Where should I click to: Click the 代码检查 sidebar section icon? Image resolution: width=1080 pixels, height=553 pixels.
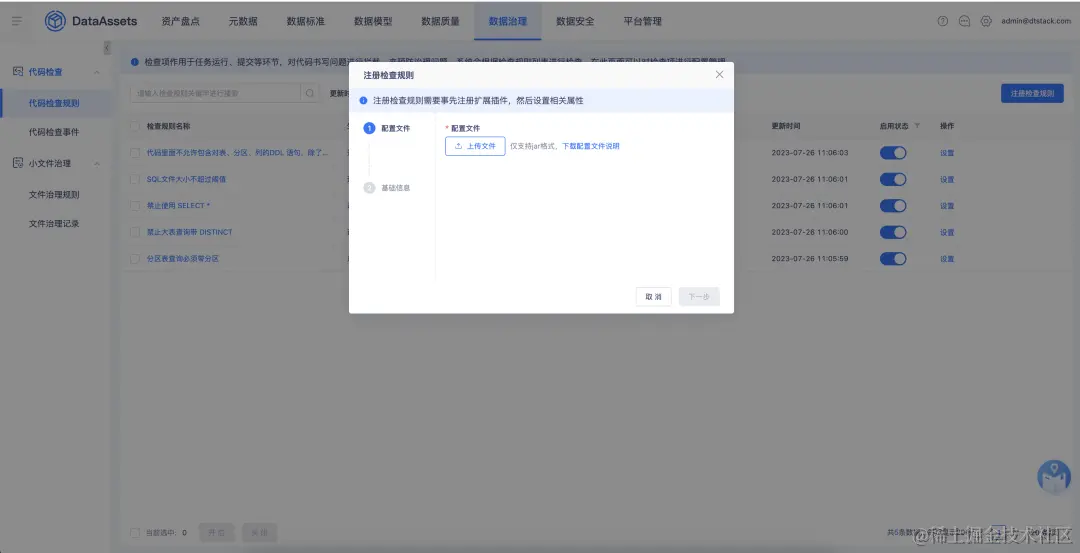18,72
